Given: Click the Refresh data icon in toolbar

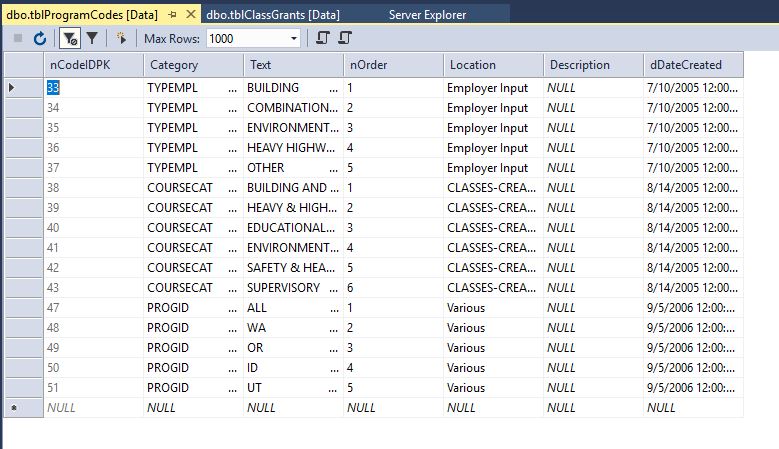Looking at the screenshot, I should [x=40, y=38].
